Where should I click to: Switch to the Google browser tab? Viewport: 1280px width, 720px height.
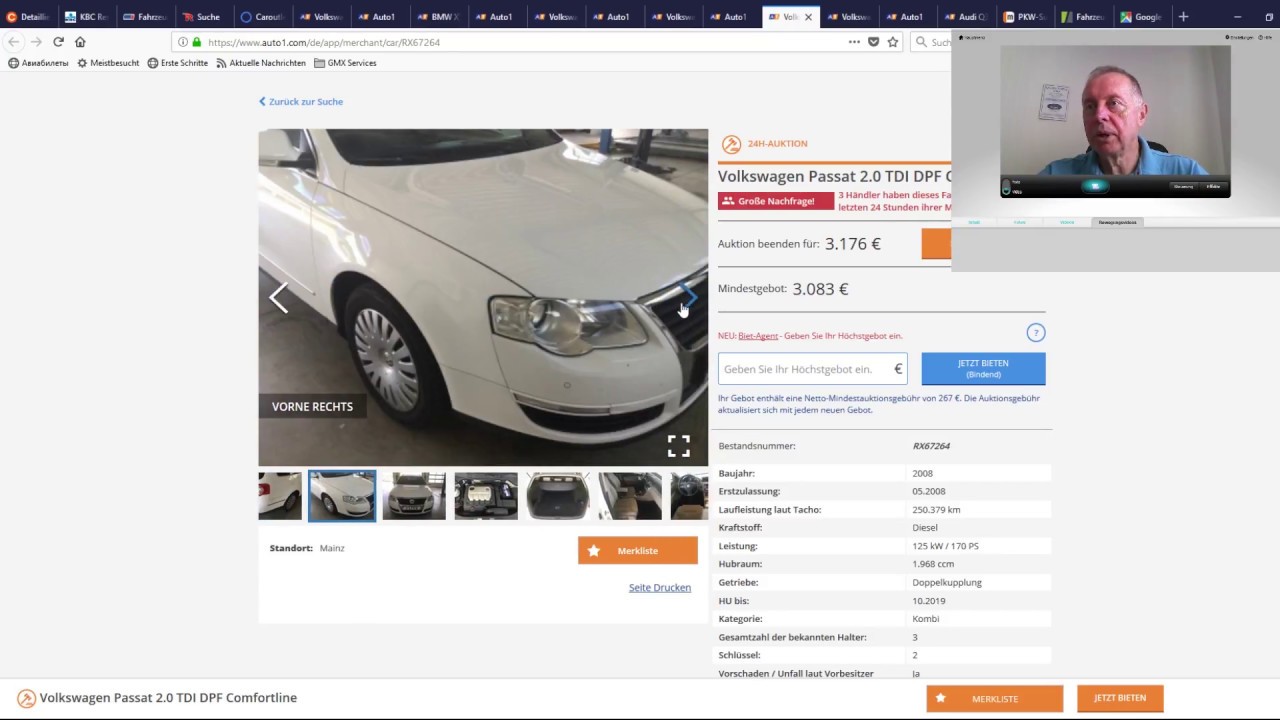(x=1141, y=16)
